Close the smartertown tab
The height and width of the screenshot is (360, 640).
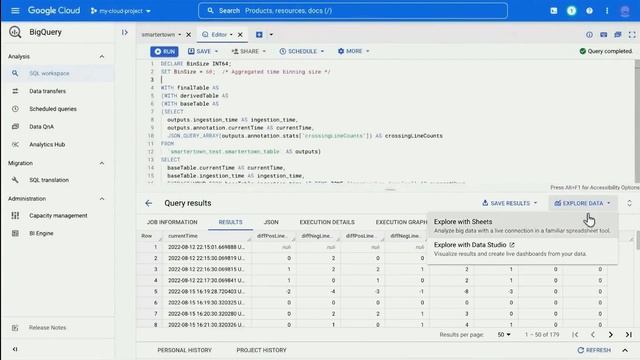(x=189, y=35)
